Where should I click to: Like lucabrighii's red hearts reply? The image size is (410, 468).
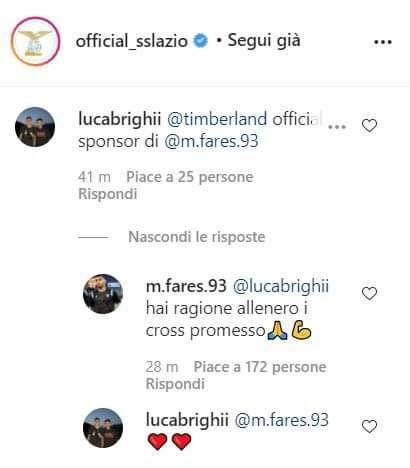click(369, 427)
